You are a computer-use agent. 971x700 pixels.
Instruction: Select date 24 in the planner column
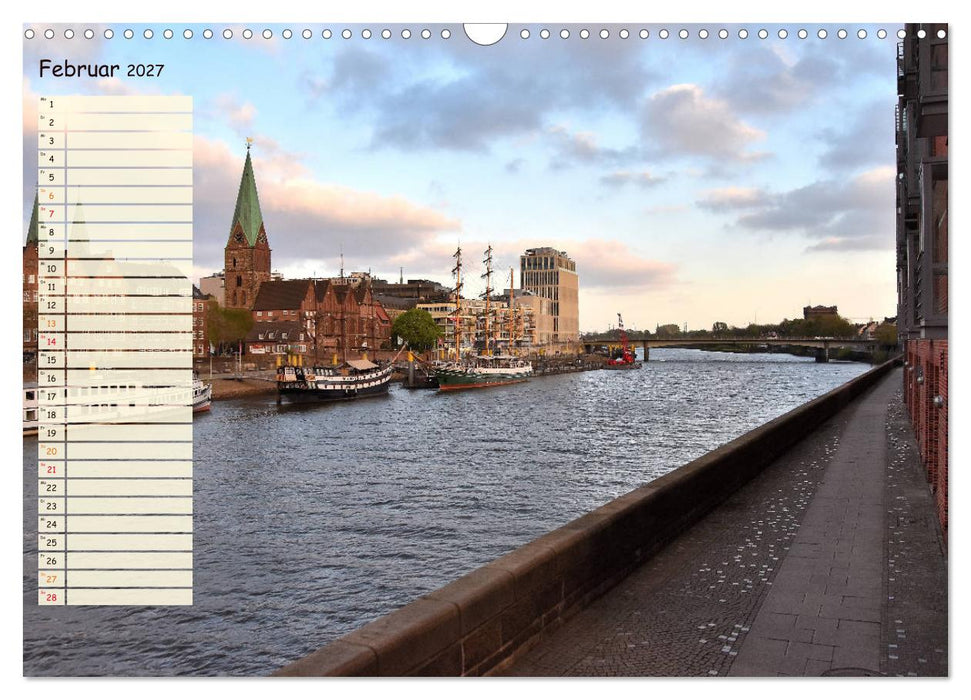click(x=51, y=525)
